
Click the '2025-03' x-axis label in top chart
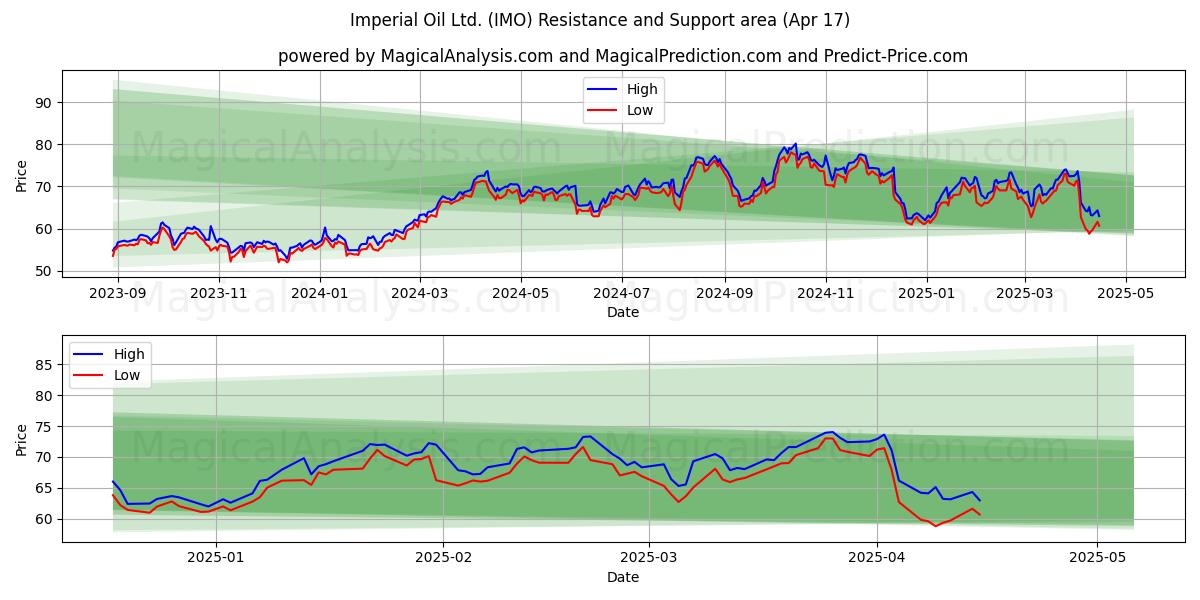(x=1024, y=295)
